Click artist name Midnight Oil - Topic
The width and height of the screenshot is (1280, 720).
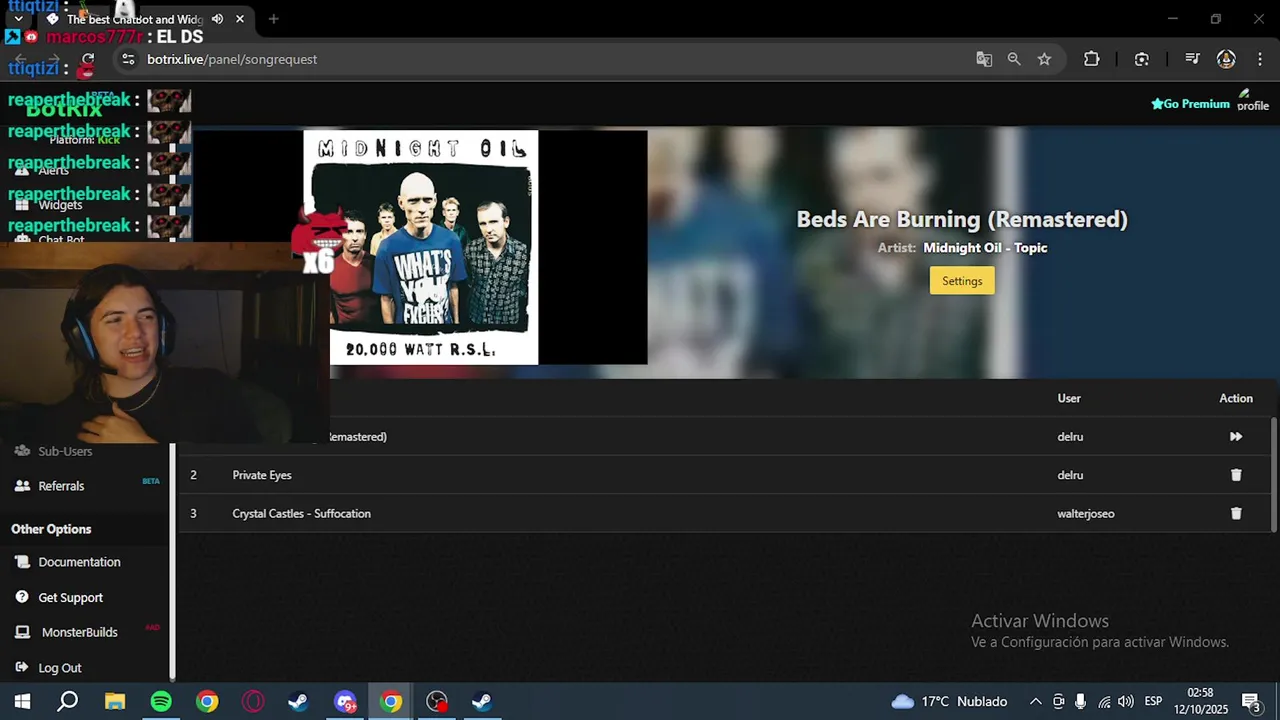(985, 248)
